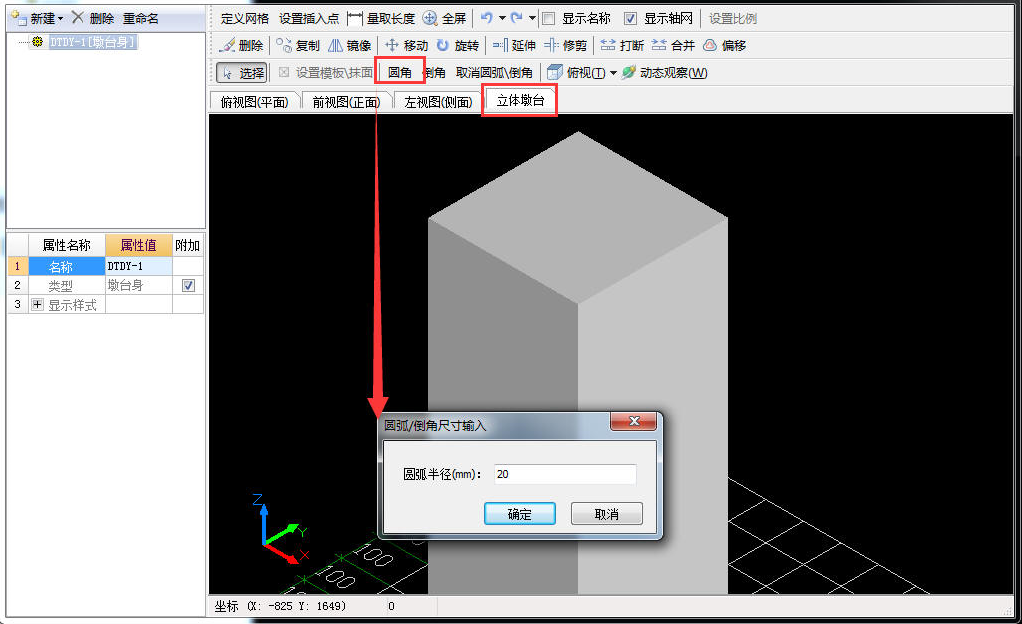The width and height of the screenshot is (1022, 624).
Task: Choose the 修剪 trim tool
Action: (x=565, y=45)
